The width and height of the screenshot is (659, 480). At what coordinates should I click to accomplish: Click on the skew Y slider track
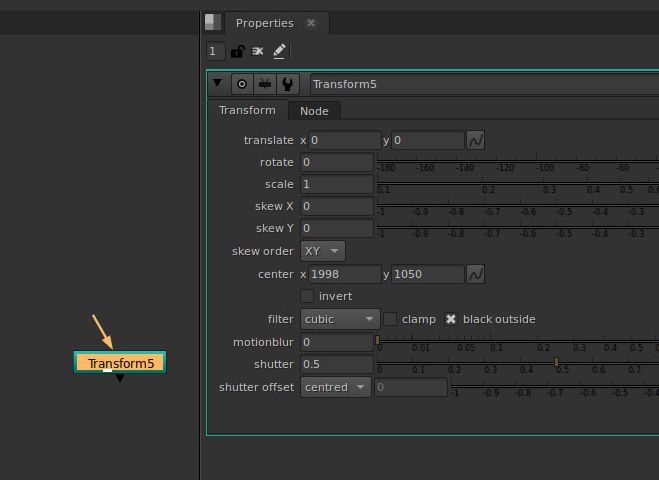tap(518, 227)
